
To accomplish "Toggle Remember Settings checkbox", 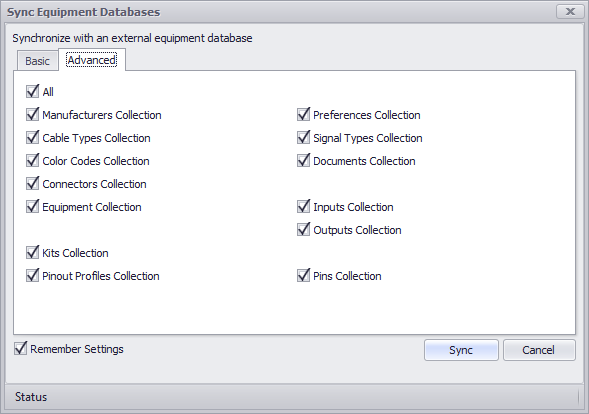I will pos(20,349).
